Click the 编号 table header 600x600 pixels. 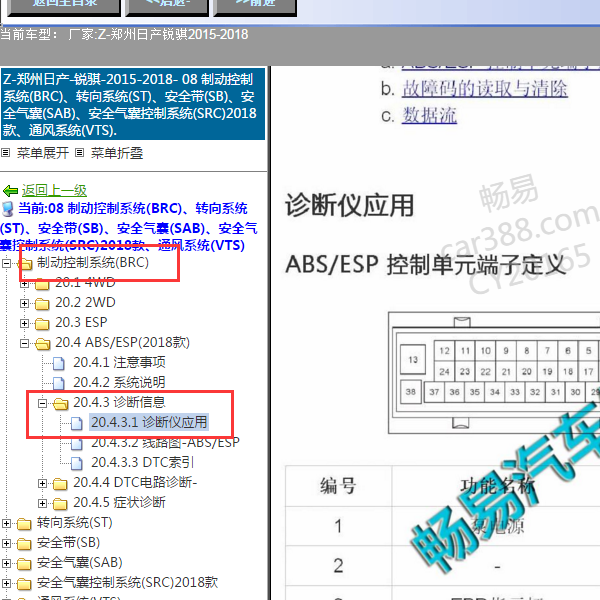[338, 486]
